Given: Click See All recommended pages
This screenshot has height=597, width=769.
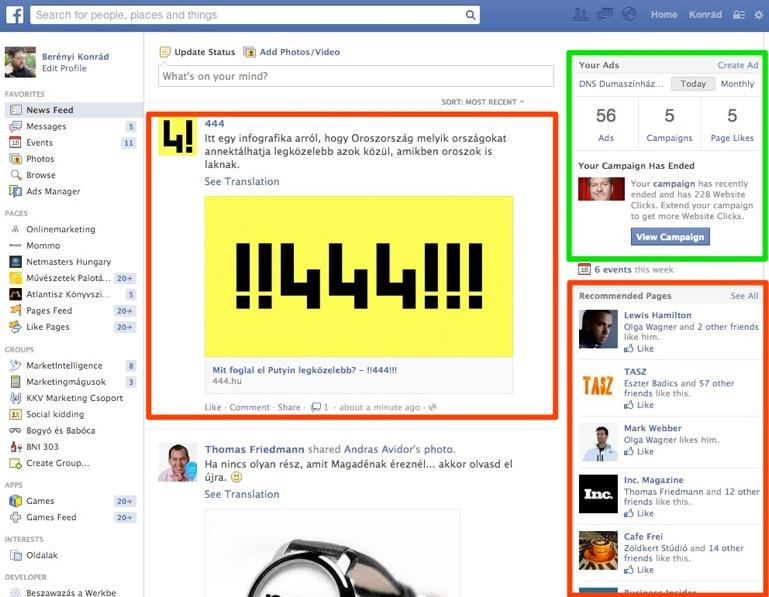Looking at the screenshot, I should [744, 296].
